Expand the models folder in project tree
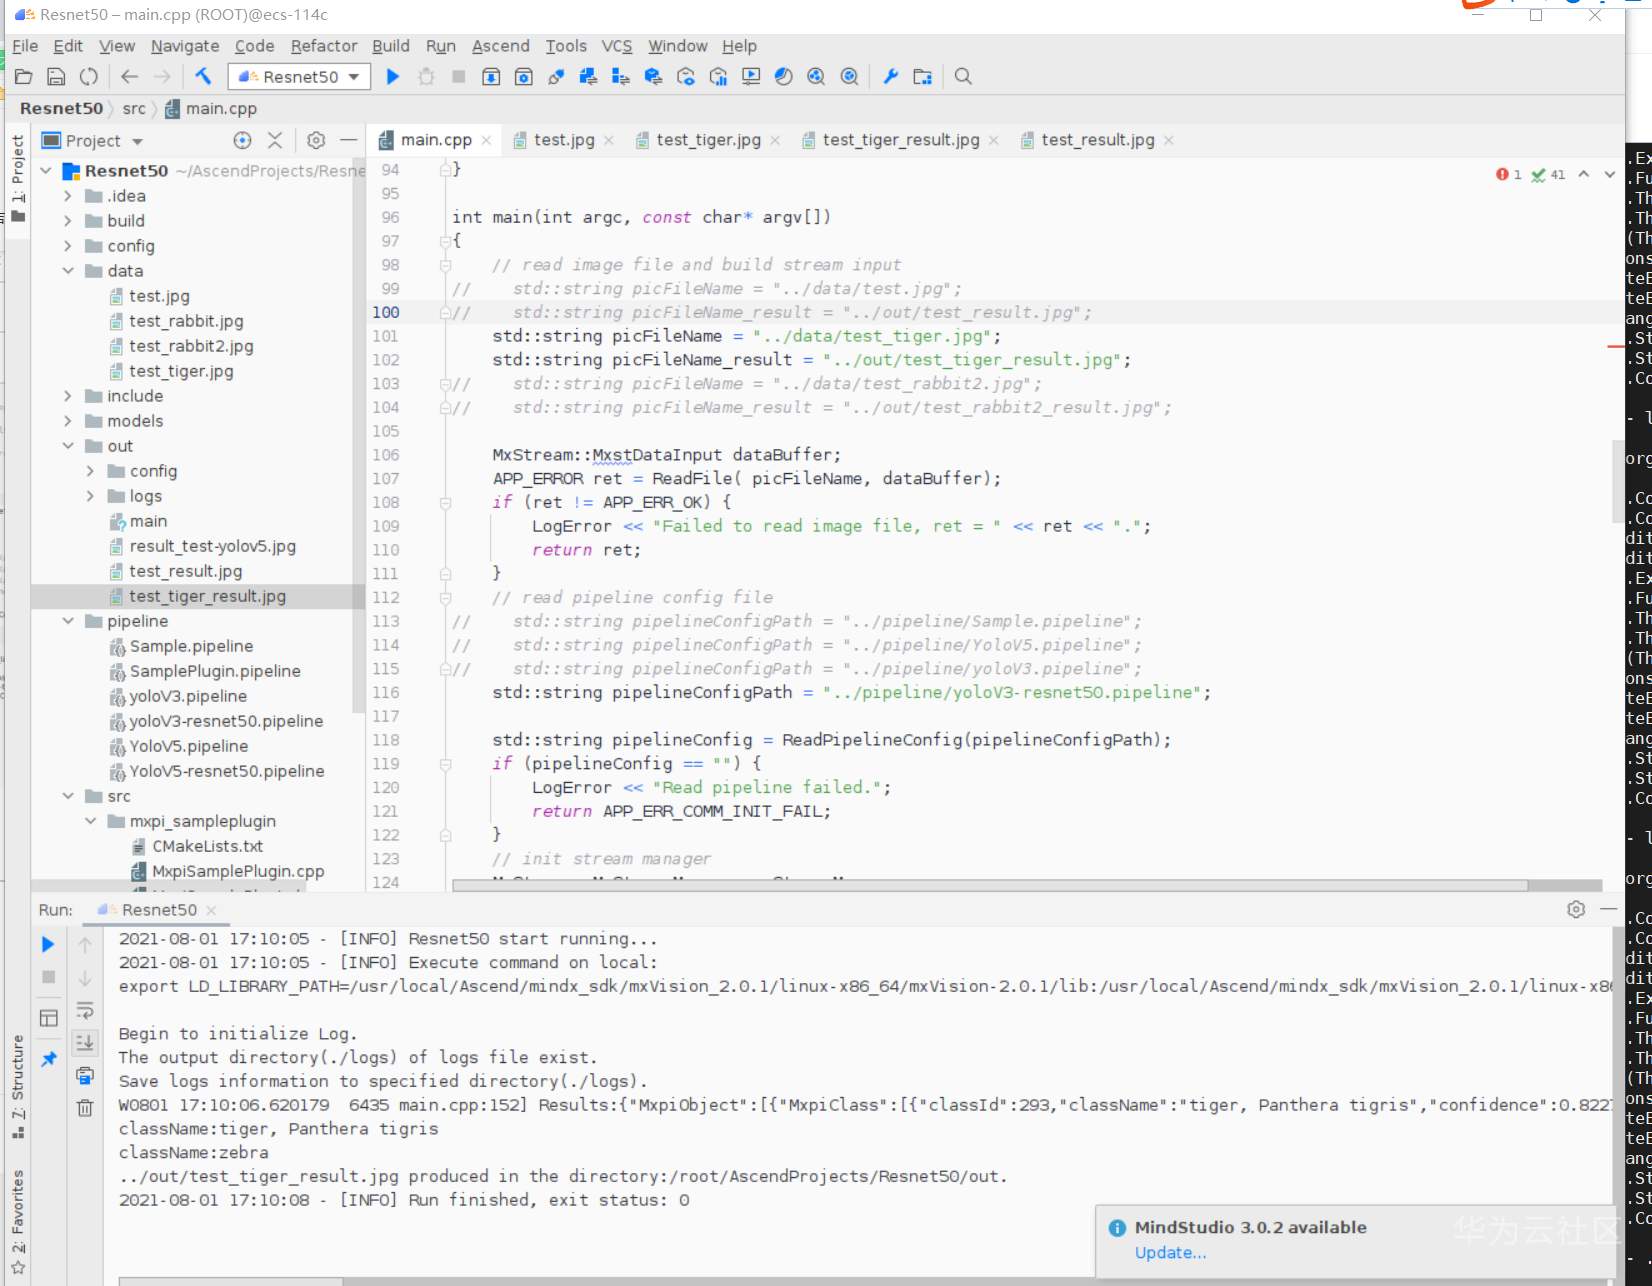 [68, 421]
